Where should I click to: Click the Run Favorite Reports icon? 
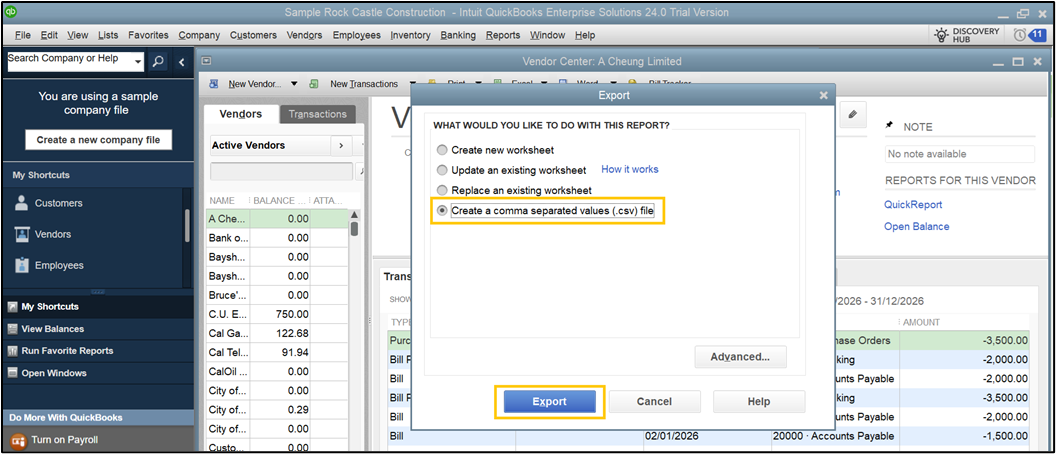[13, 351]
